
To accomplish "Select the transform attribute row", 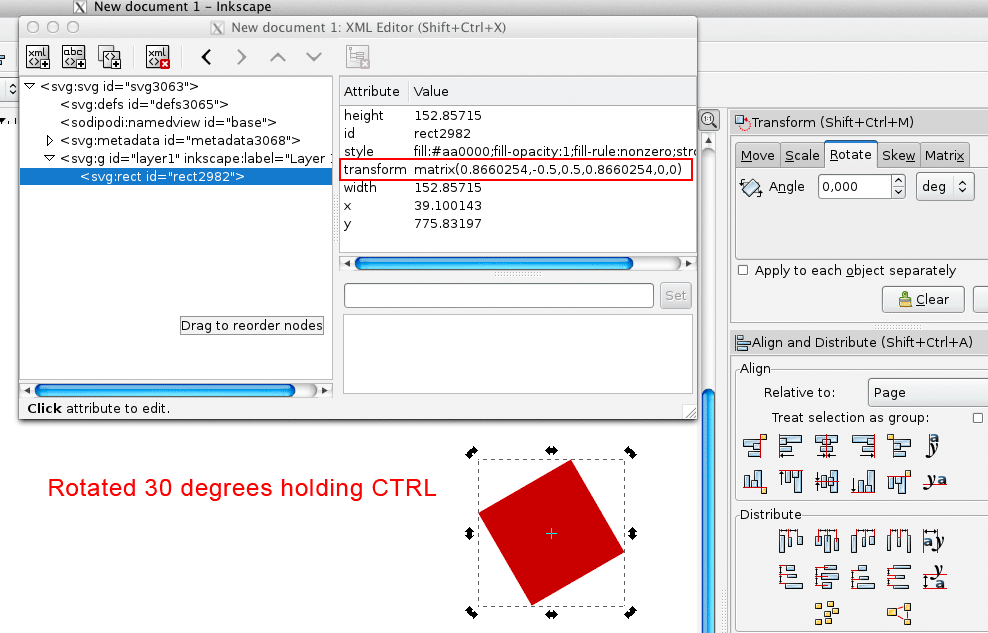I will pyautogui.click(x=515, y=169).
